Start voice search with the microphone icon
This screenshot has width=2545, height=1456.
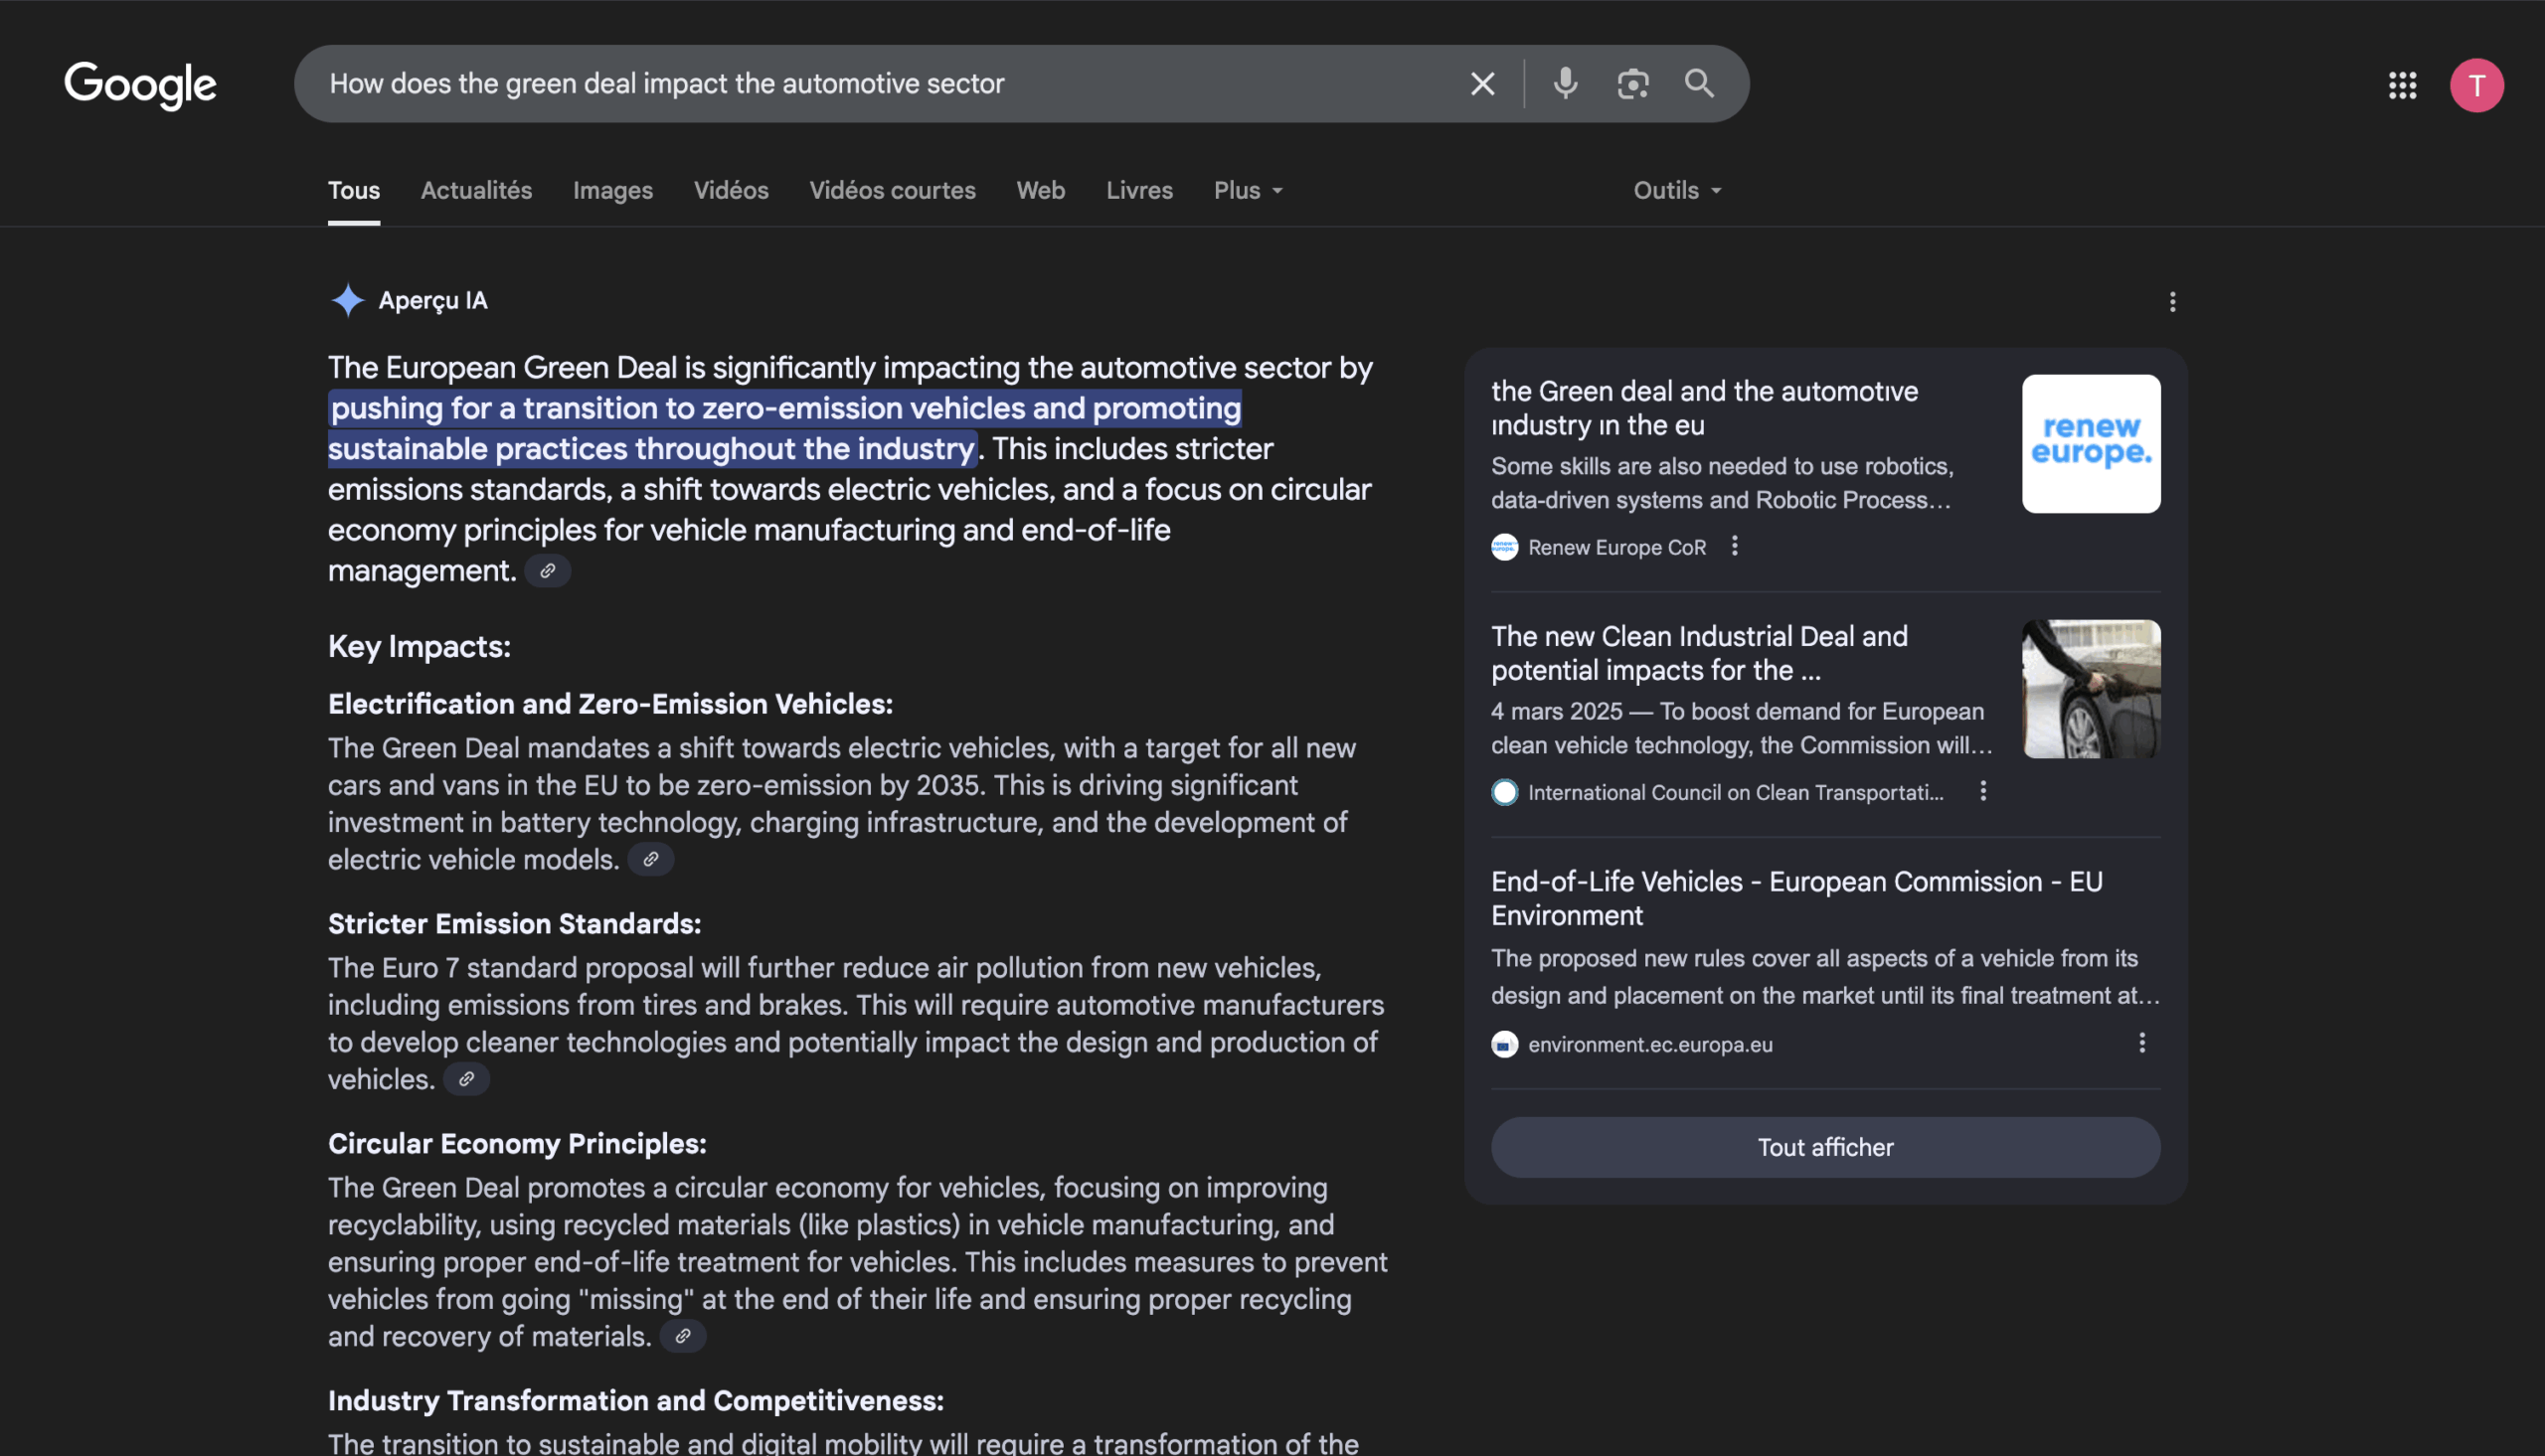point(1565,83)
